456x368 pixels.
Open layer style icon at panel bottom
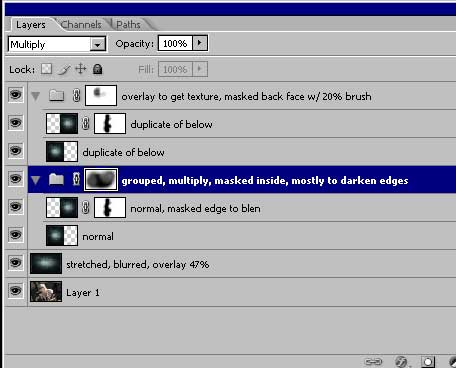(x=401, y=362)
